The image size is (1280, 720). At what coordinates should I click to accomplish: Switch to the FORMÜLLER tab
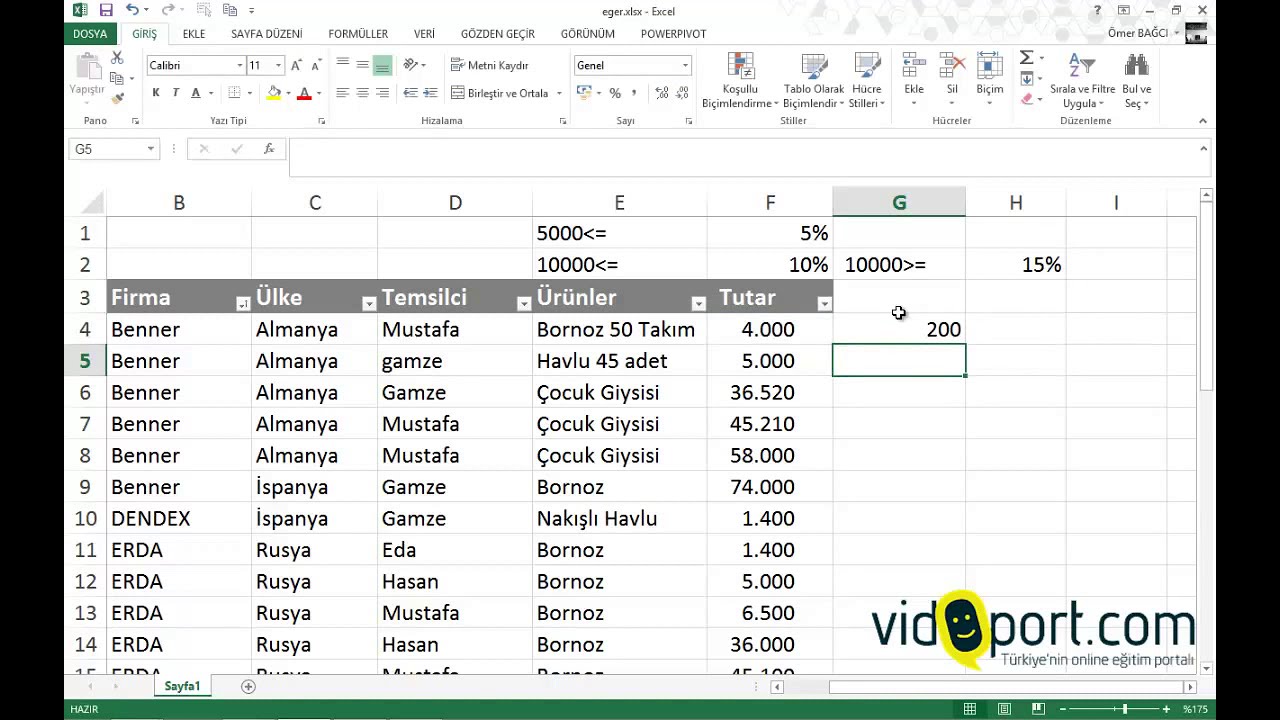click(x=358, y=34)
